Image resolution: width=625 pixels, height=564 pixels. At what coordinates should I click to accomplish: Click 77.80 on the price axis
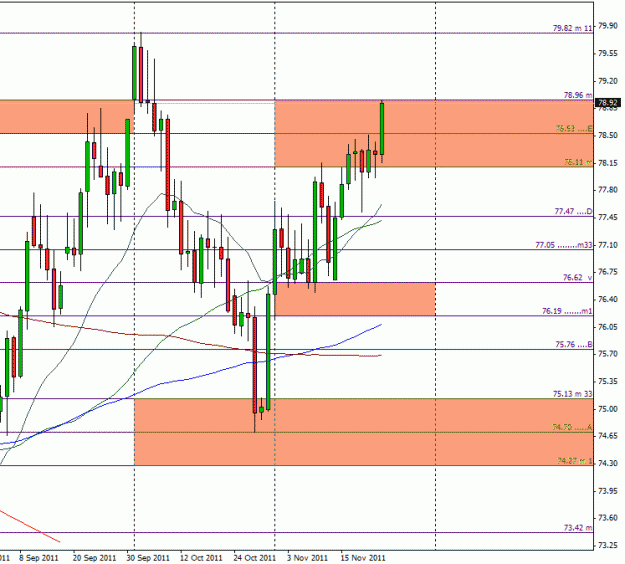tap(608, 191)
